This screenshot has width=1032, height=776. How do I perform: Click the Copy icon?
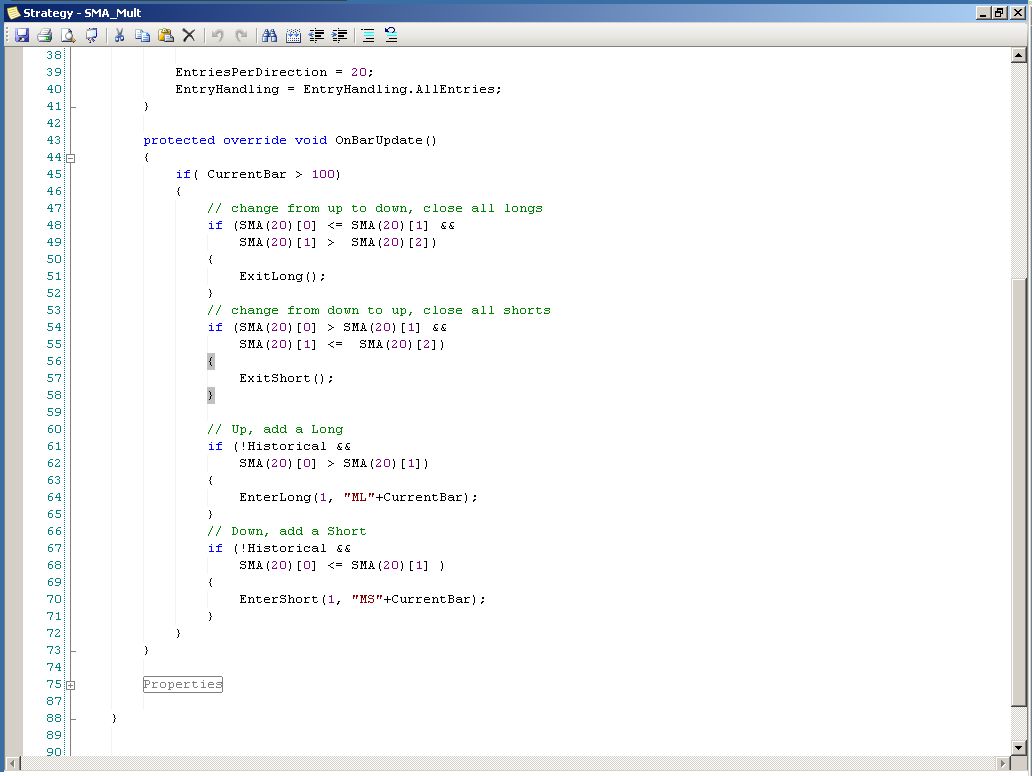142,36
